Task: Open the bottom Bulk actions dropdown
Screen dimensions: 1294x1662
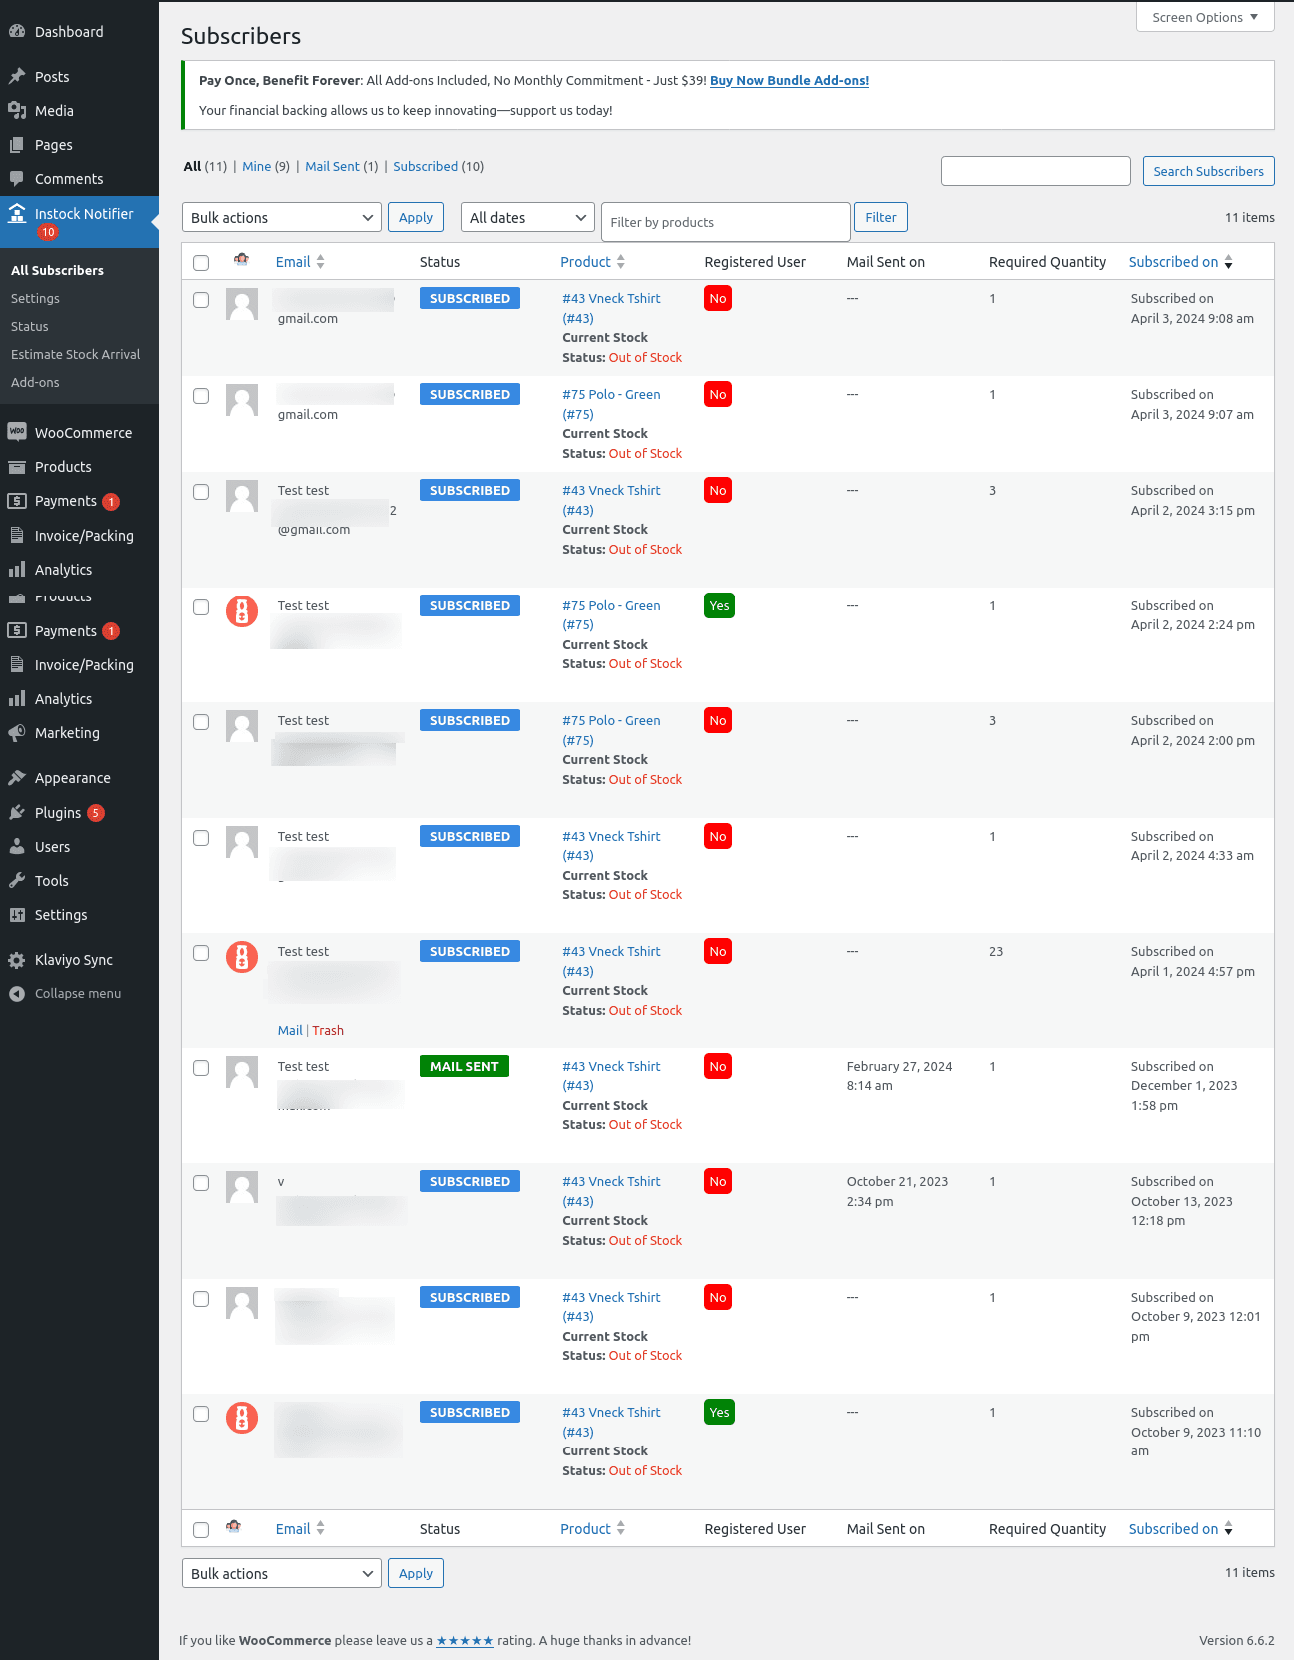Action: [282, 1573]
